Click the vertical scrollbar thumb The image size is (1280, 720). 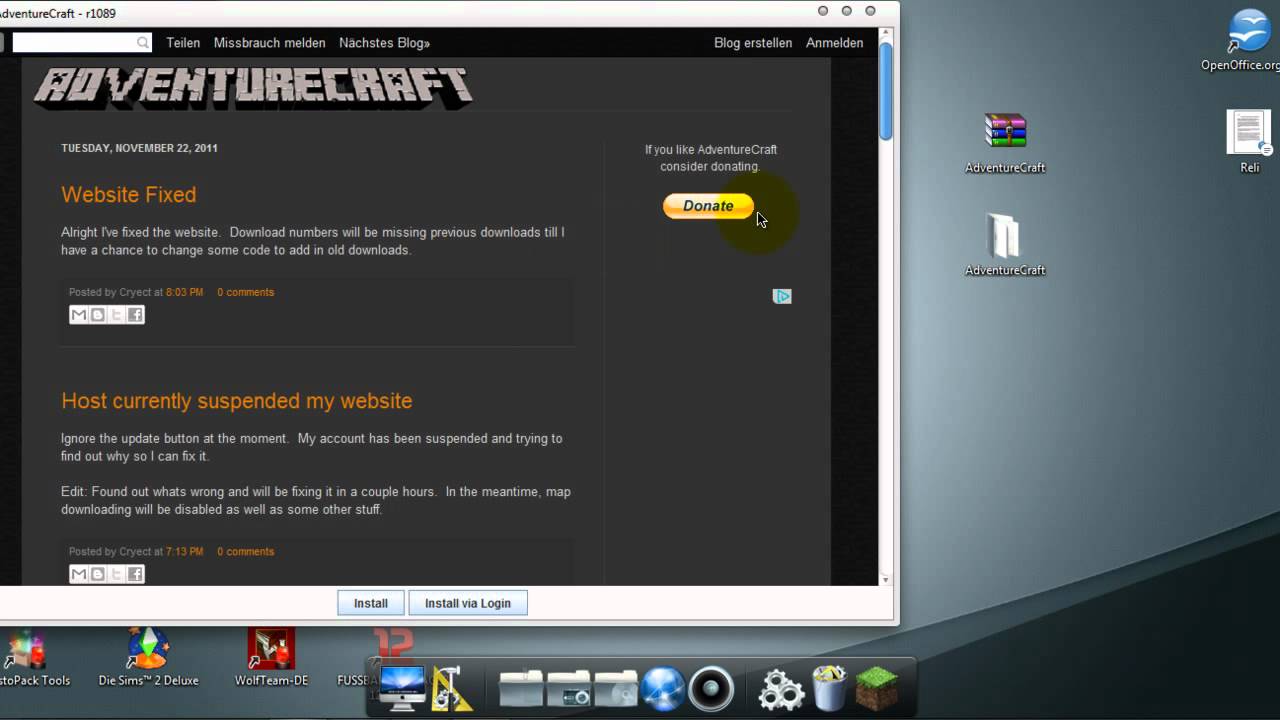point(885,92)
